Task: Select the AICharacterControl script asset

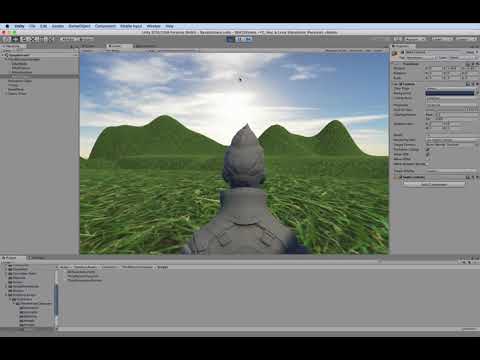Action: (81, 272)
